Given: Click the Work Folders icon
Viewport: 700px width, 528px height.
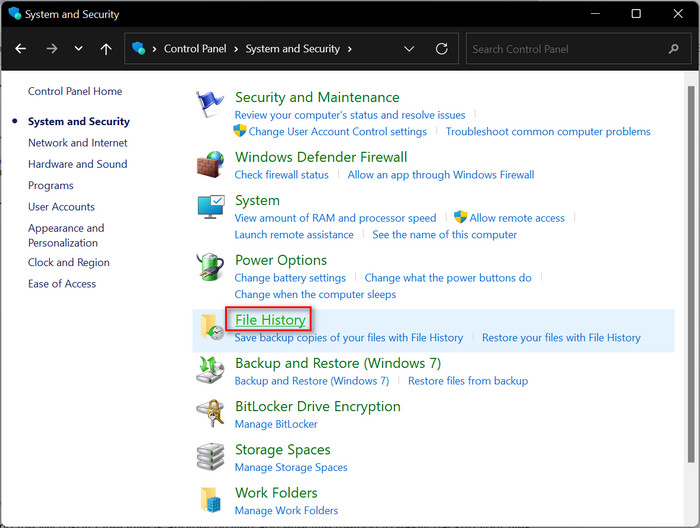Looking at the screenshot, I should pyautogui.click(x=210, y=499).
